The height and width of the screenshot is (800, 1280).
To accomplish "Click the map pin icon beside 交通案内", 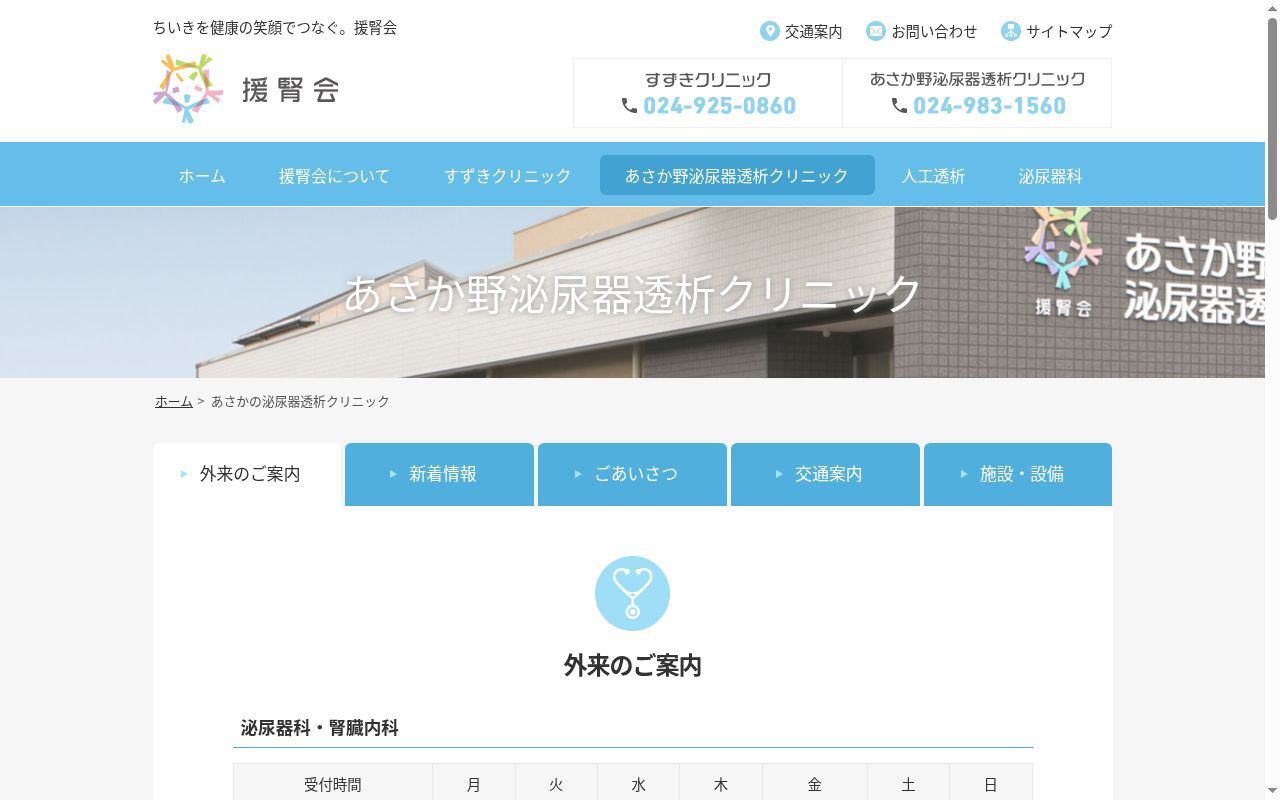I will click(769, 31).
